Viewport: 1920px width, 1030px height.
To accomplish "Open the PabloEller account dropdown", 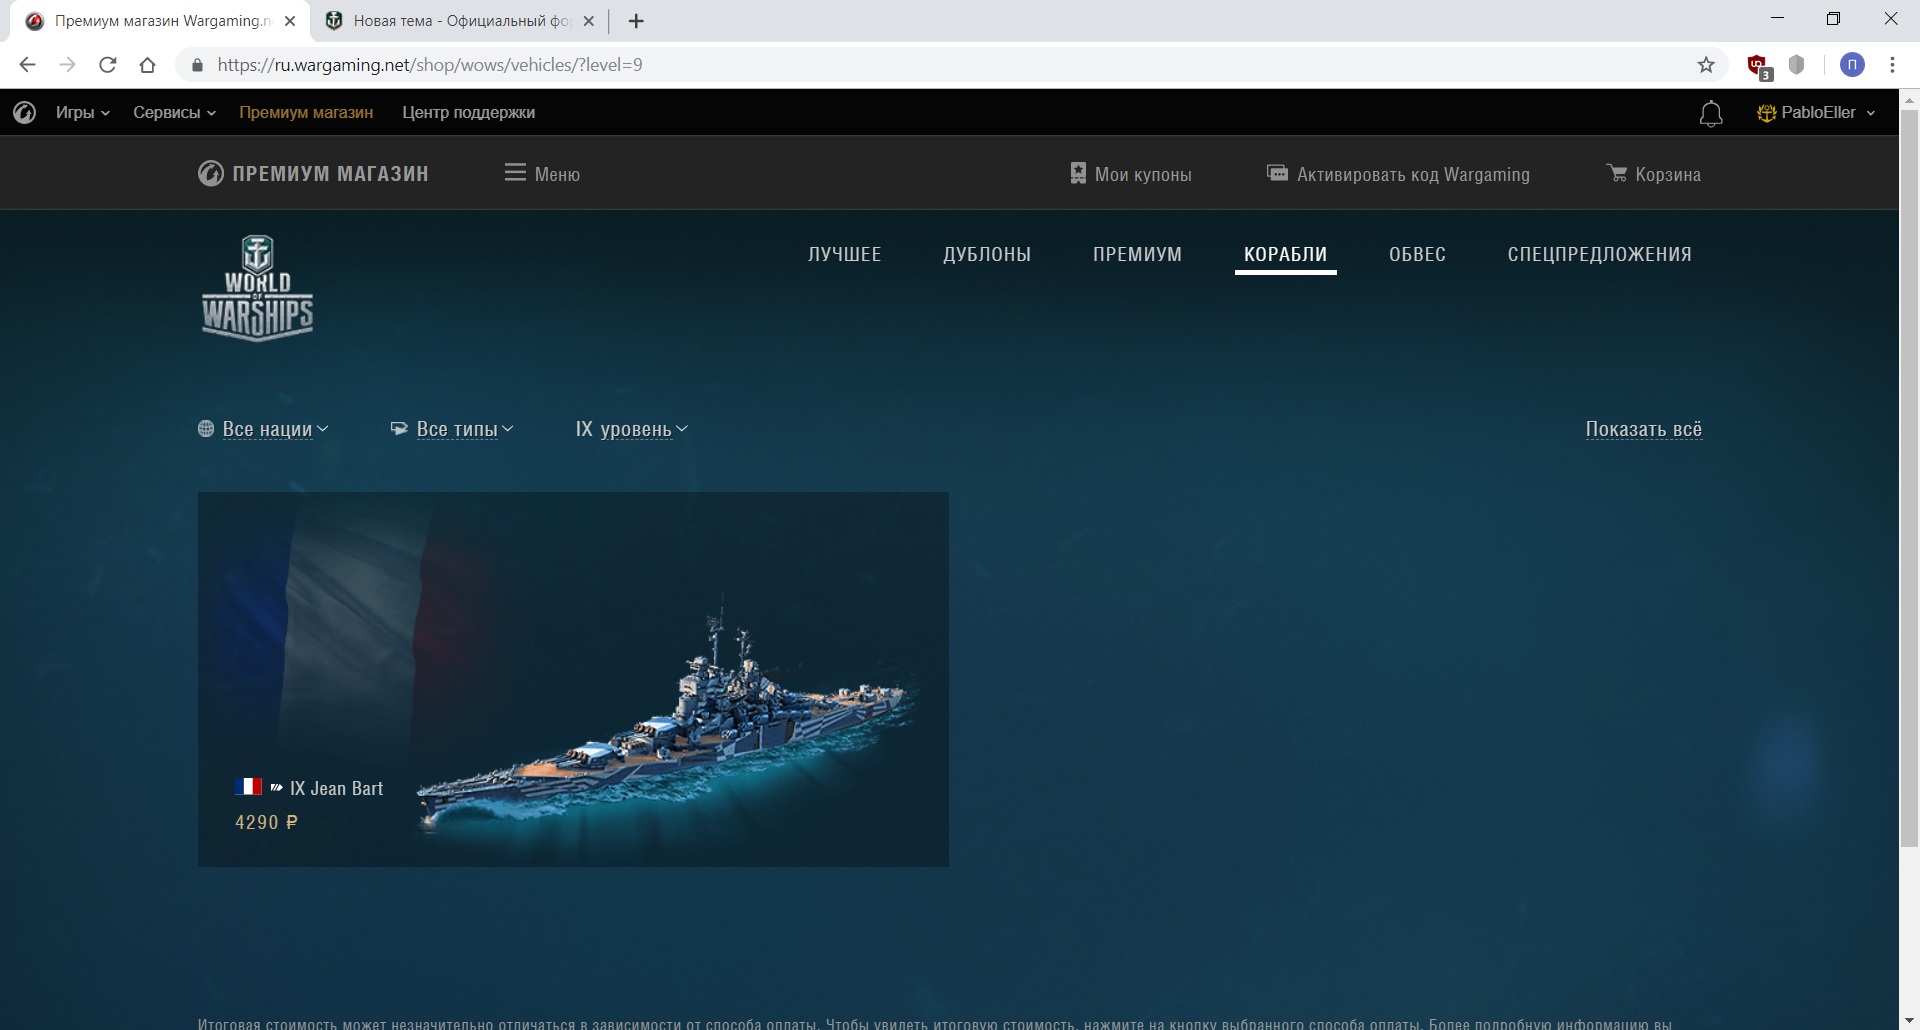I will tap(1816, 113).
